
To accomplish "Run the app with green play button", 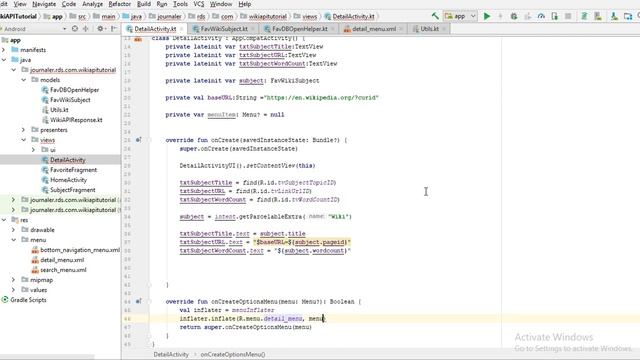I will coord(487,16).
